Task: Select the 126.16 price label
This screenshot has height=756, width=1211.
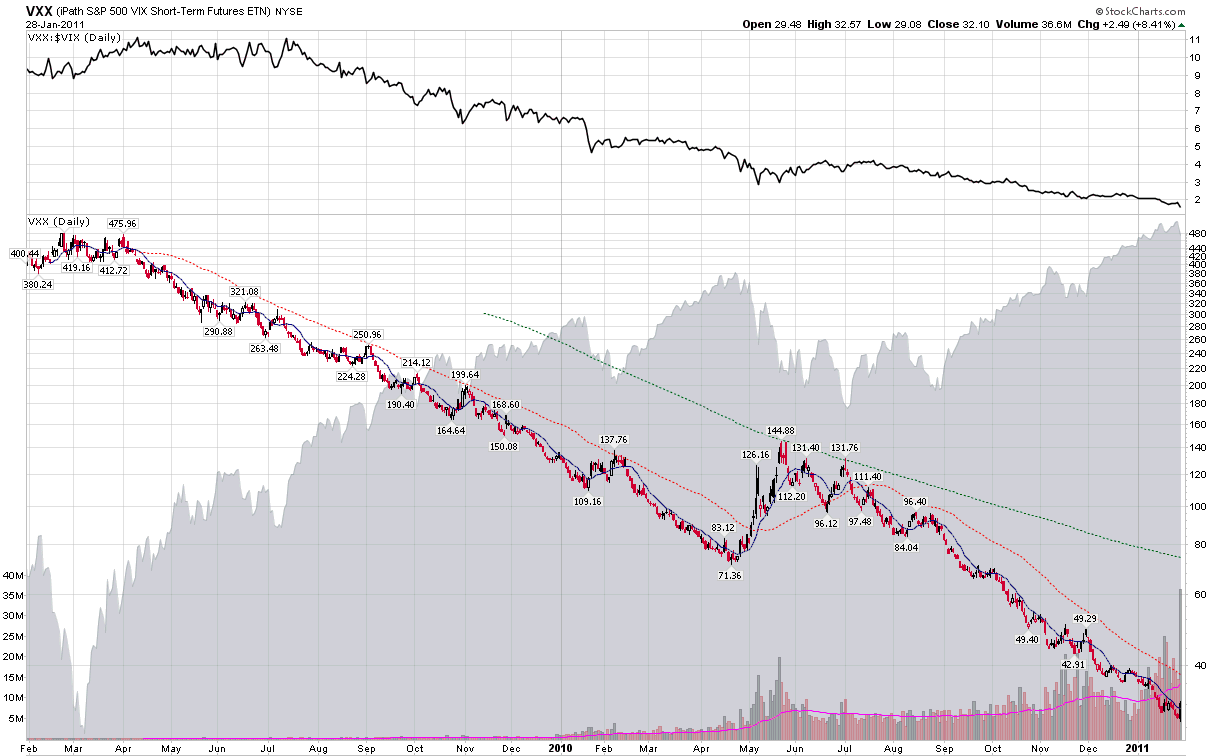Action: (x=757, y=455)
